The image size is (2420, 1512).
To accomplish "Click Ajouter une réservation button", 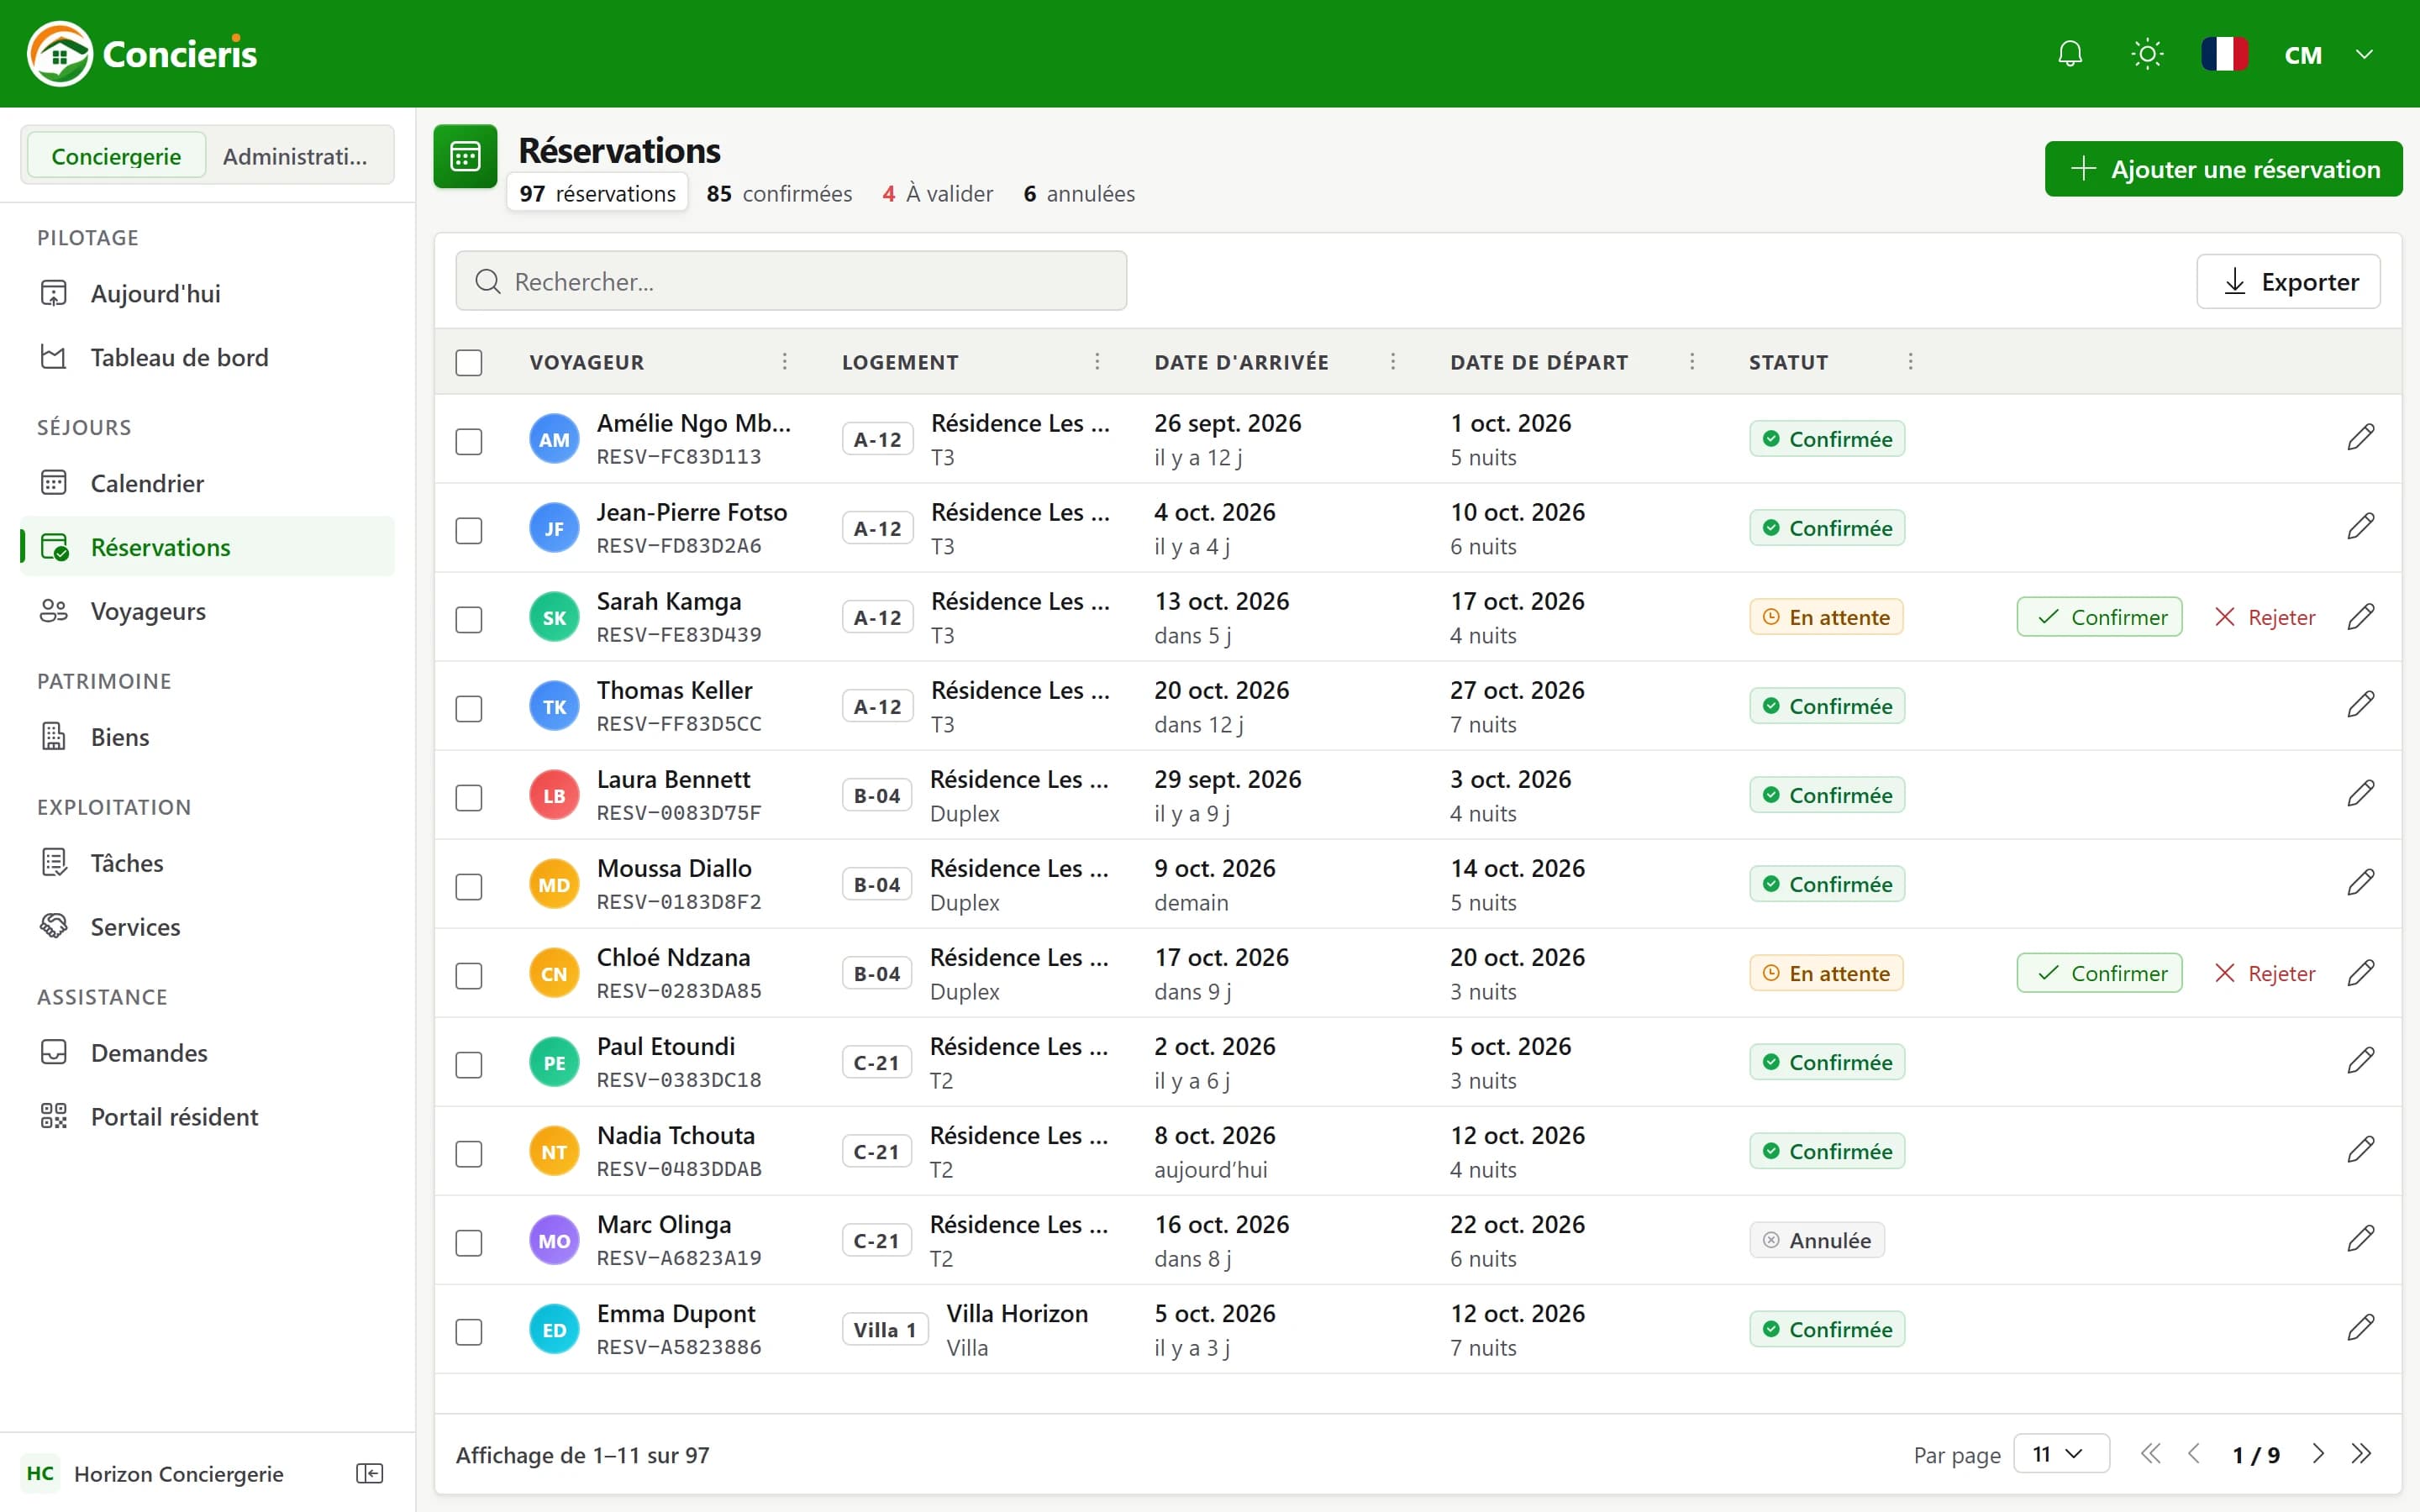I will 2223,169.
